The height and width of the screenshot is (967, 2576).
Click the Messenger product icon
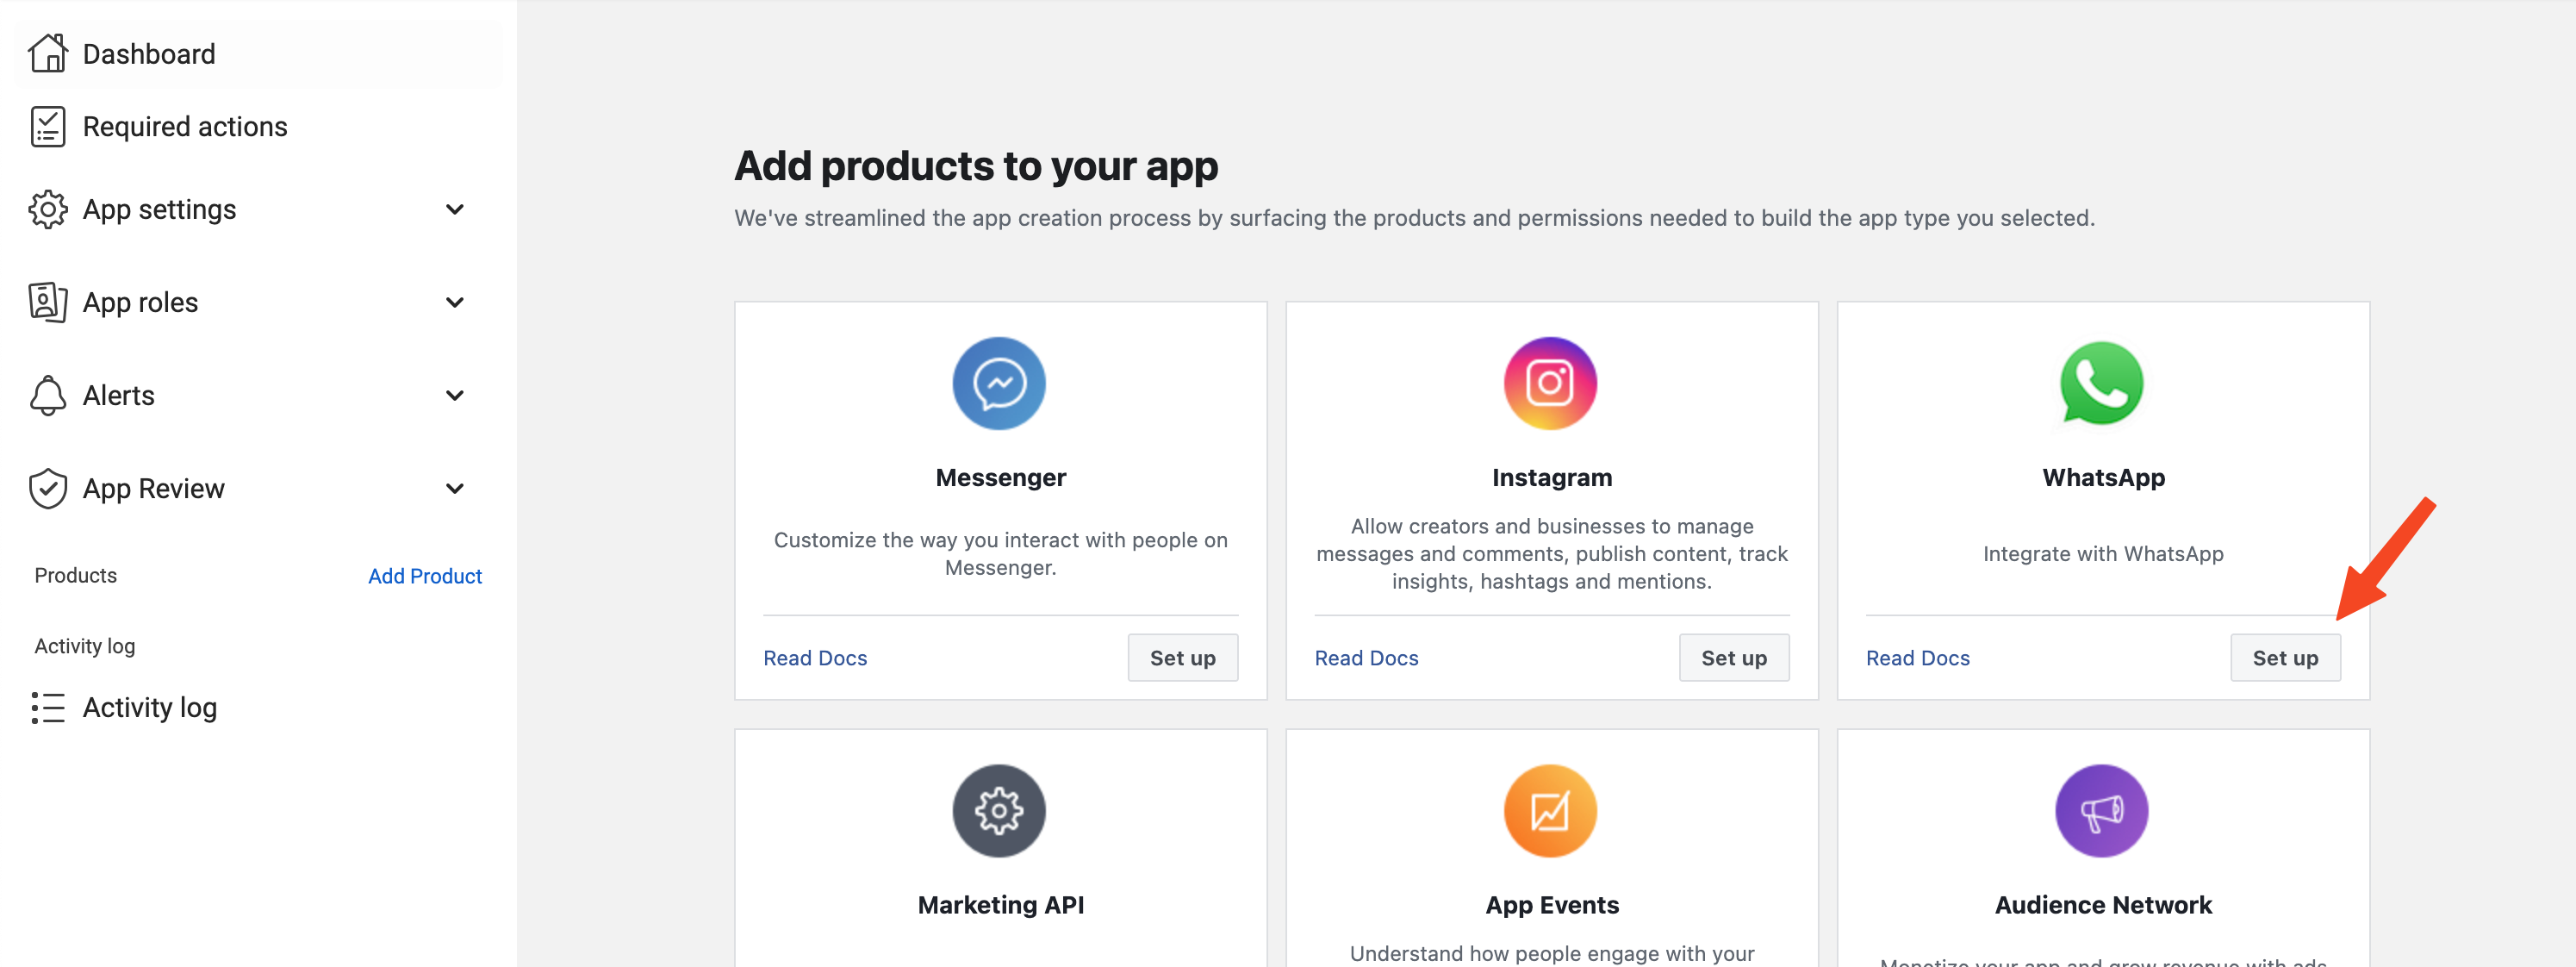point(998,383)
